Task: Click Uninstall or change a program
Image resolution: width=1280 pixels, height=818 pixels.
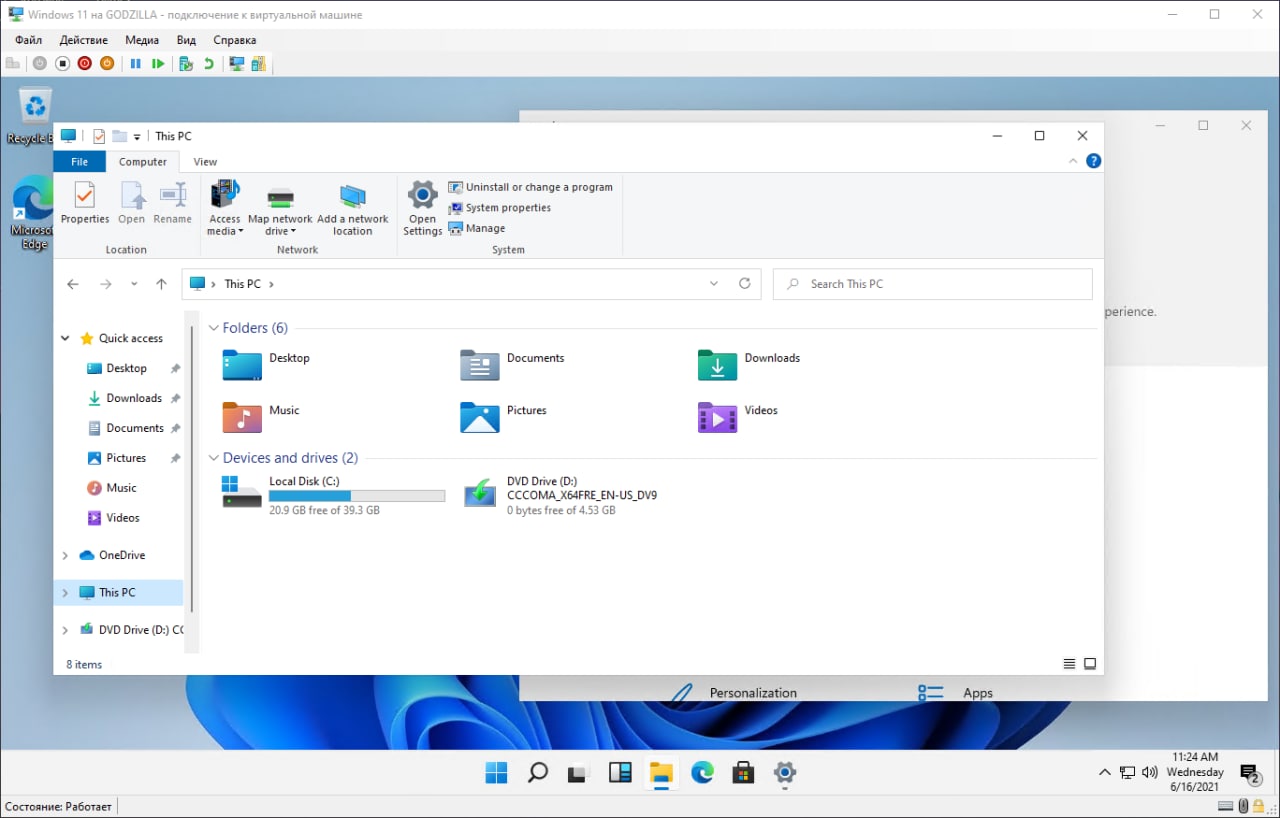Action: pos(530,187)
